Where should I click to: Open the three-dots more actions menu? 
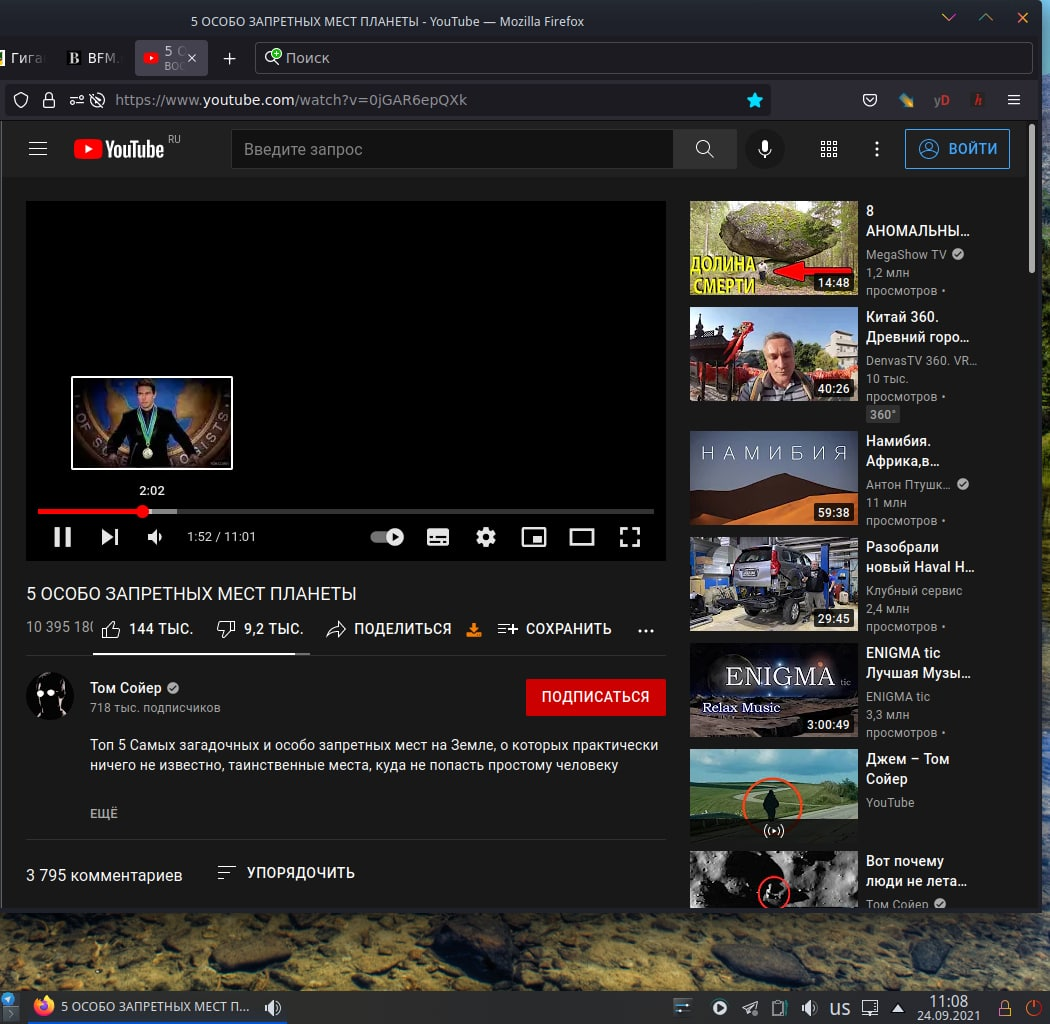coord(646,630)
